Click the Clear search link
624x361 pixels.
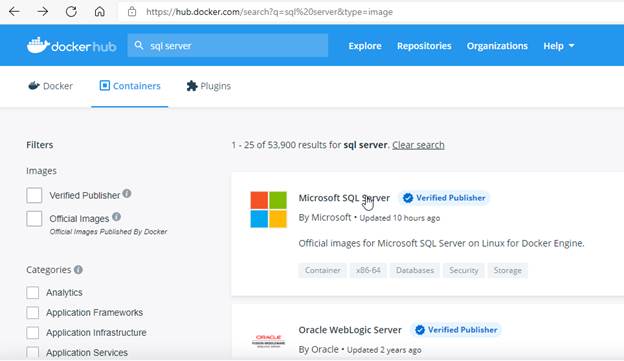(x=418, y=145)
